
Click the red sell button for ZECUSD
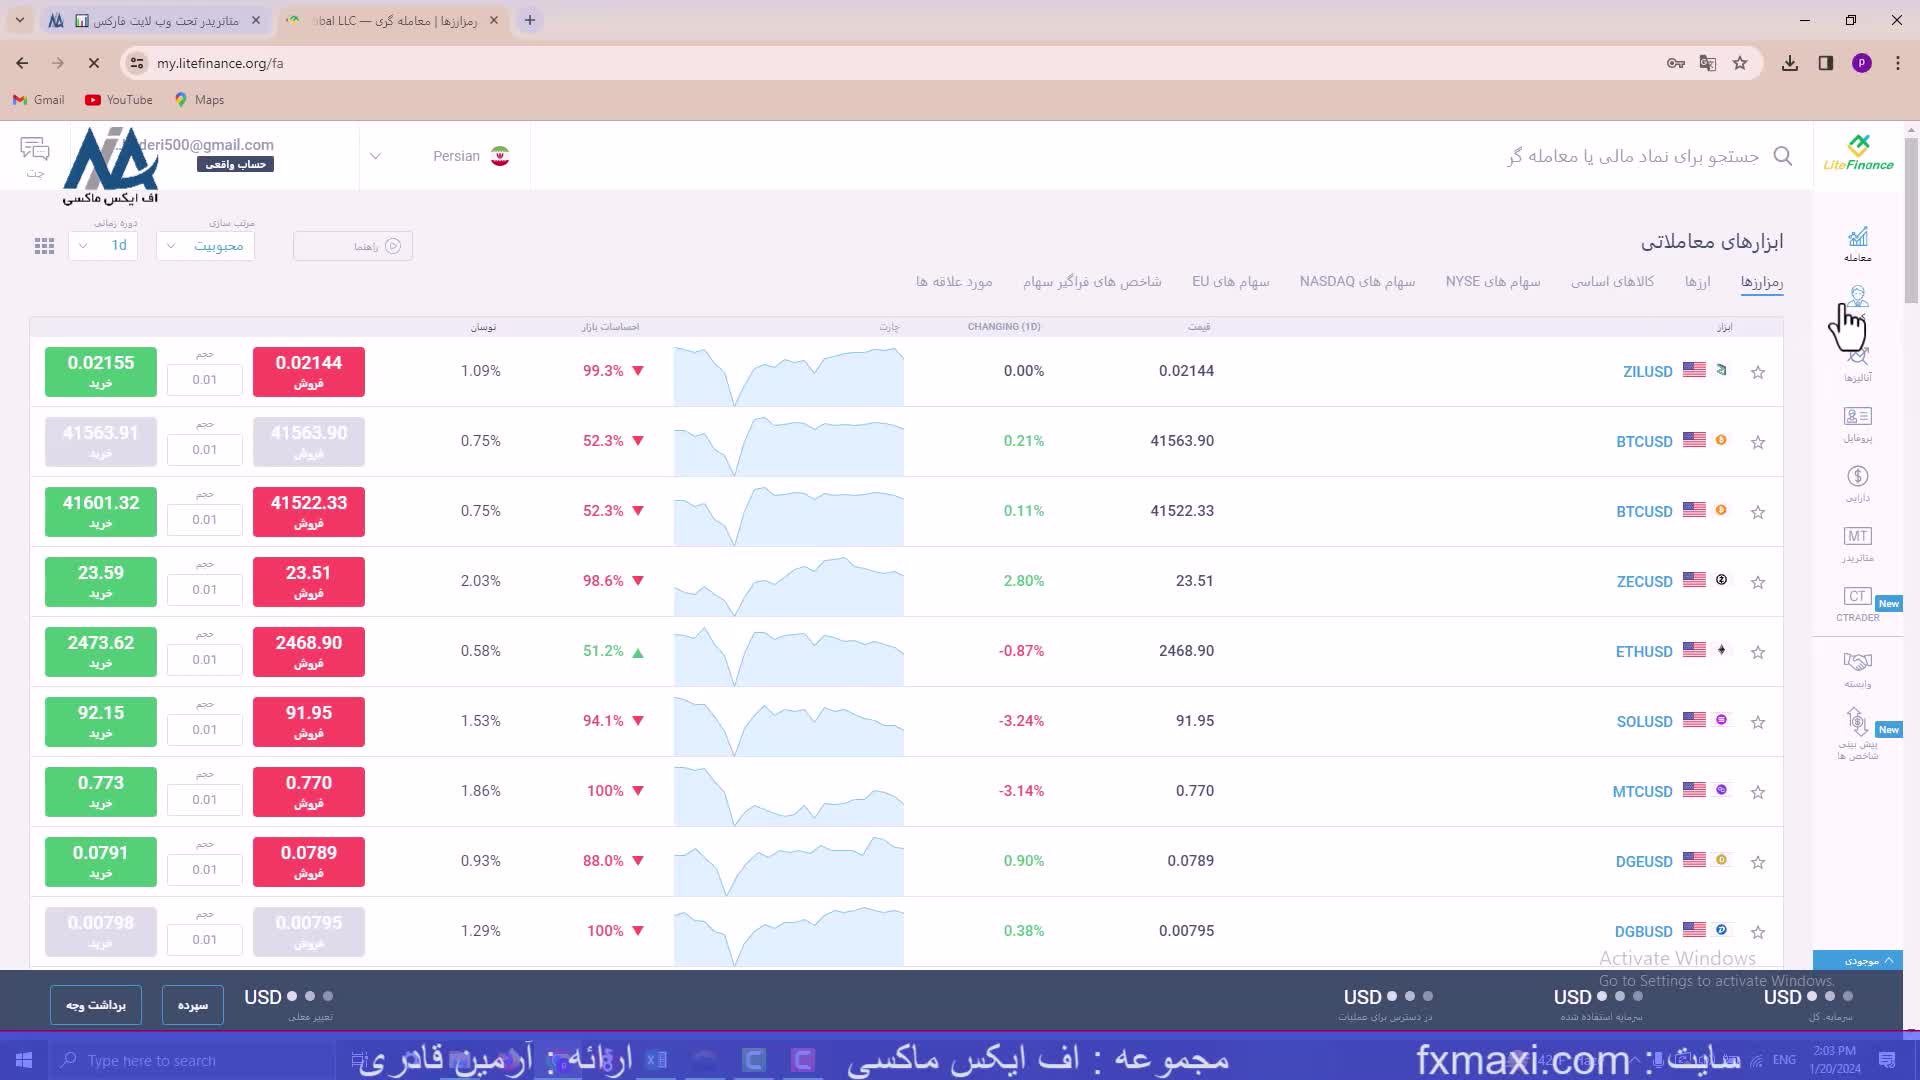point(308,581)
